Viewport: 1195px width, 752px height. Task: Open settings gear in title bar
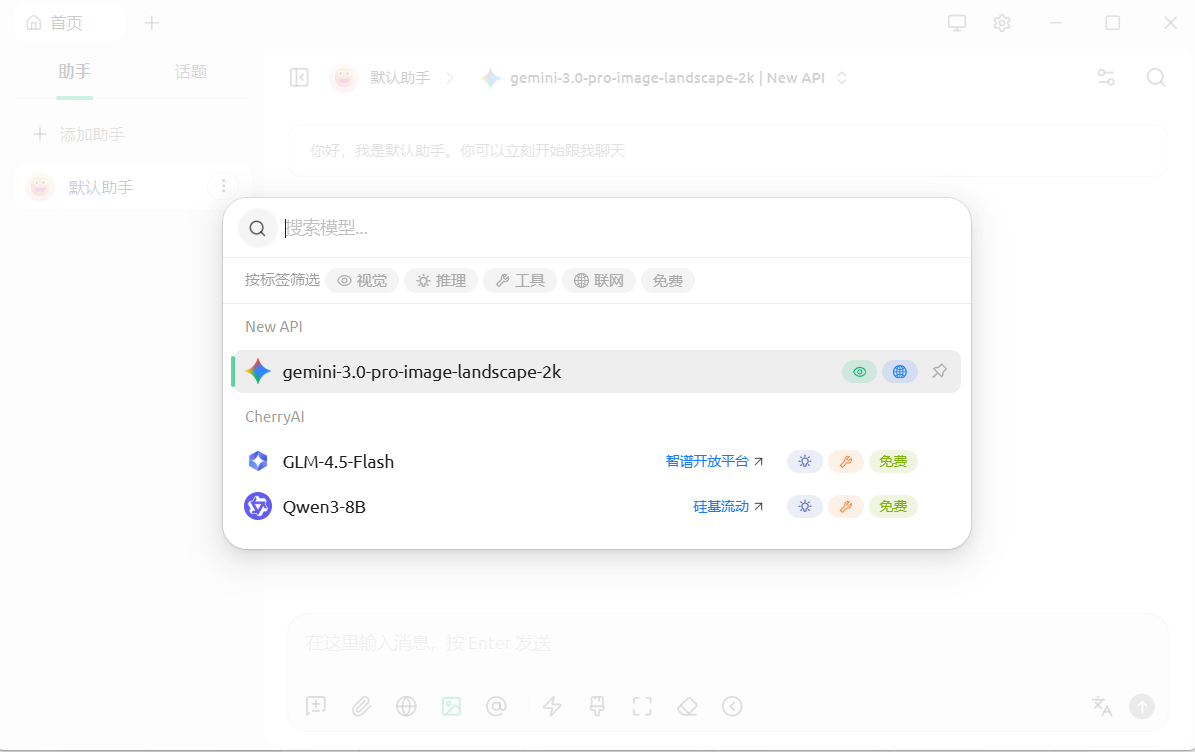click(x=1002, y=23)
